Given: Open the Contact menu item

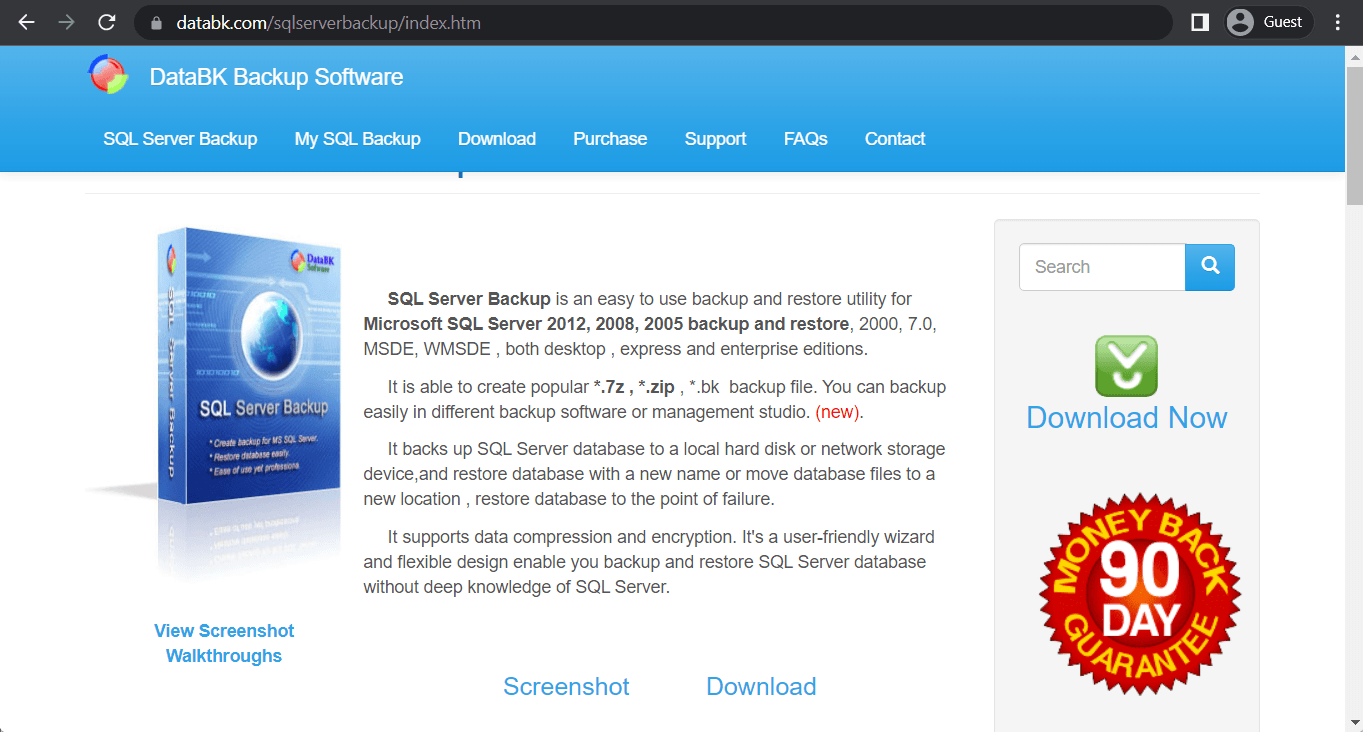Looking at the screenshot, I should [895, 139].
